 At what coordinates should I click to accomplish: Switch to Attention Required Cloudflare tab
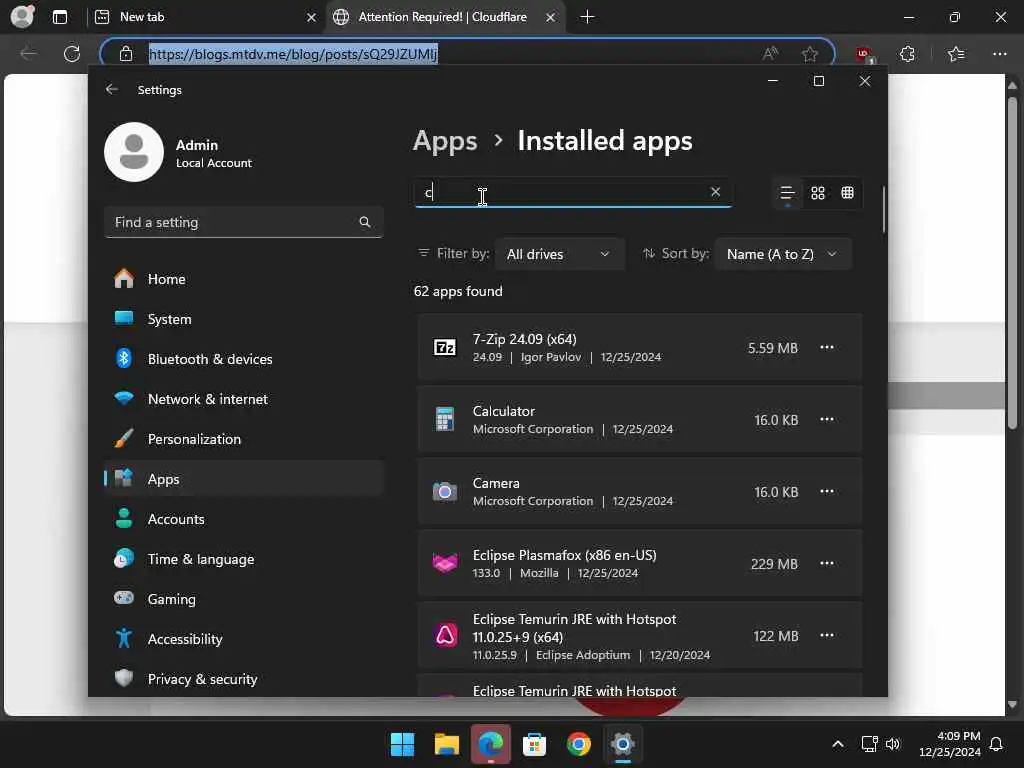(x=443, y=17)
